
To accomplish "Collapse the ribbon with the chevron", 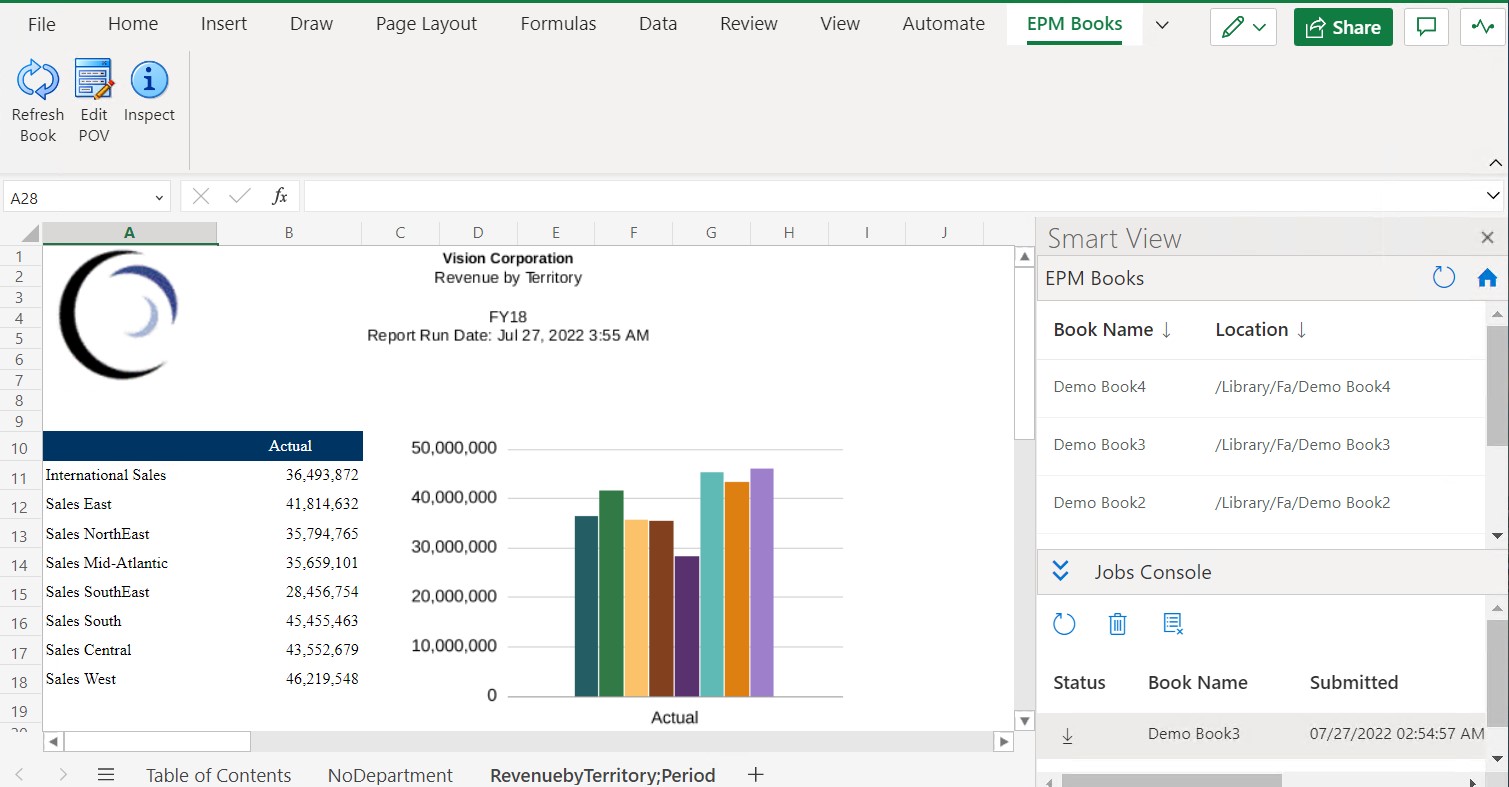I will click(1495, 162).
